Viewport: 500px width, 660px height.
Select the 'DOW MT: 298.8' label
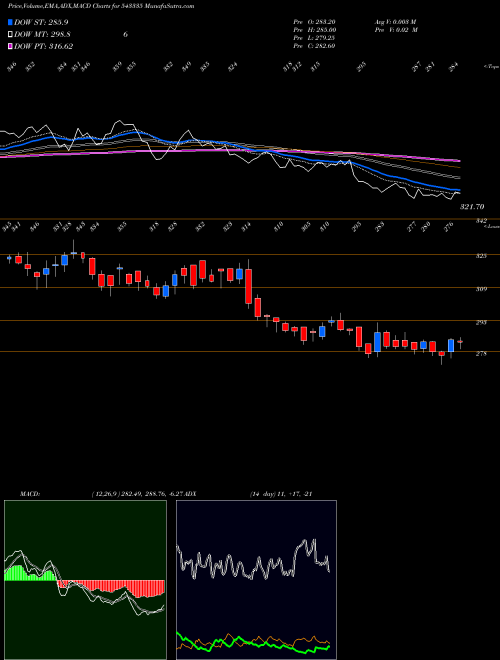point(42,35)
